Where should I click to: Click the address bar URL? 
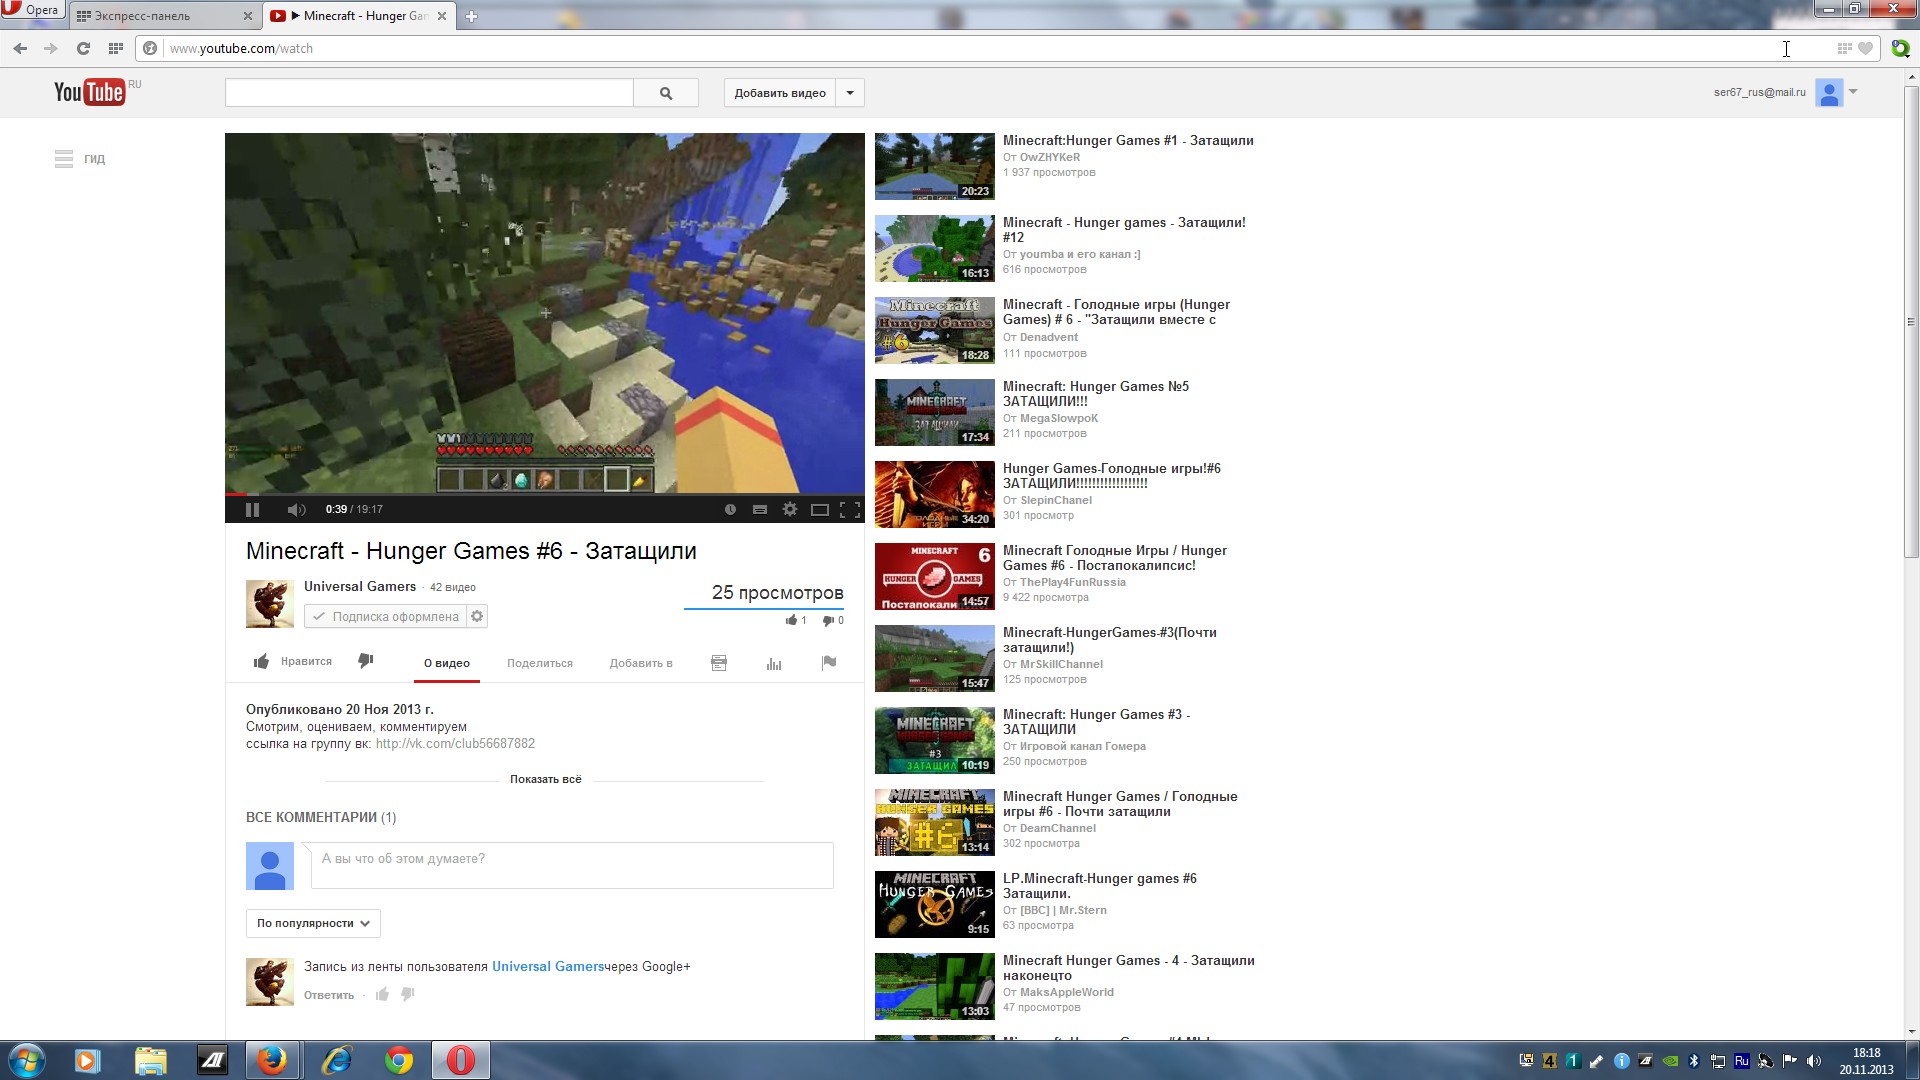pos(241,48)
